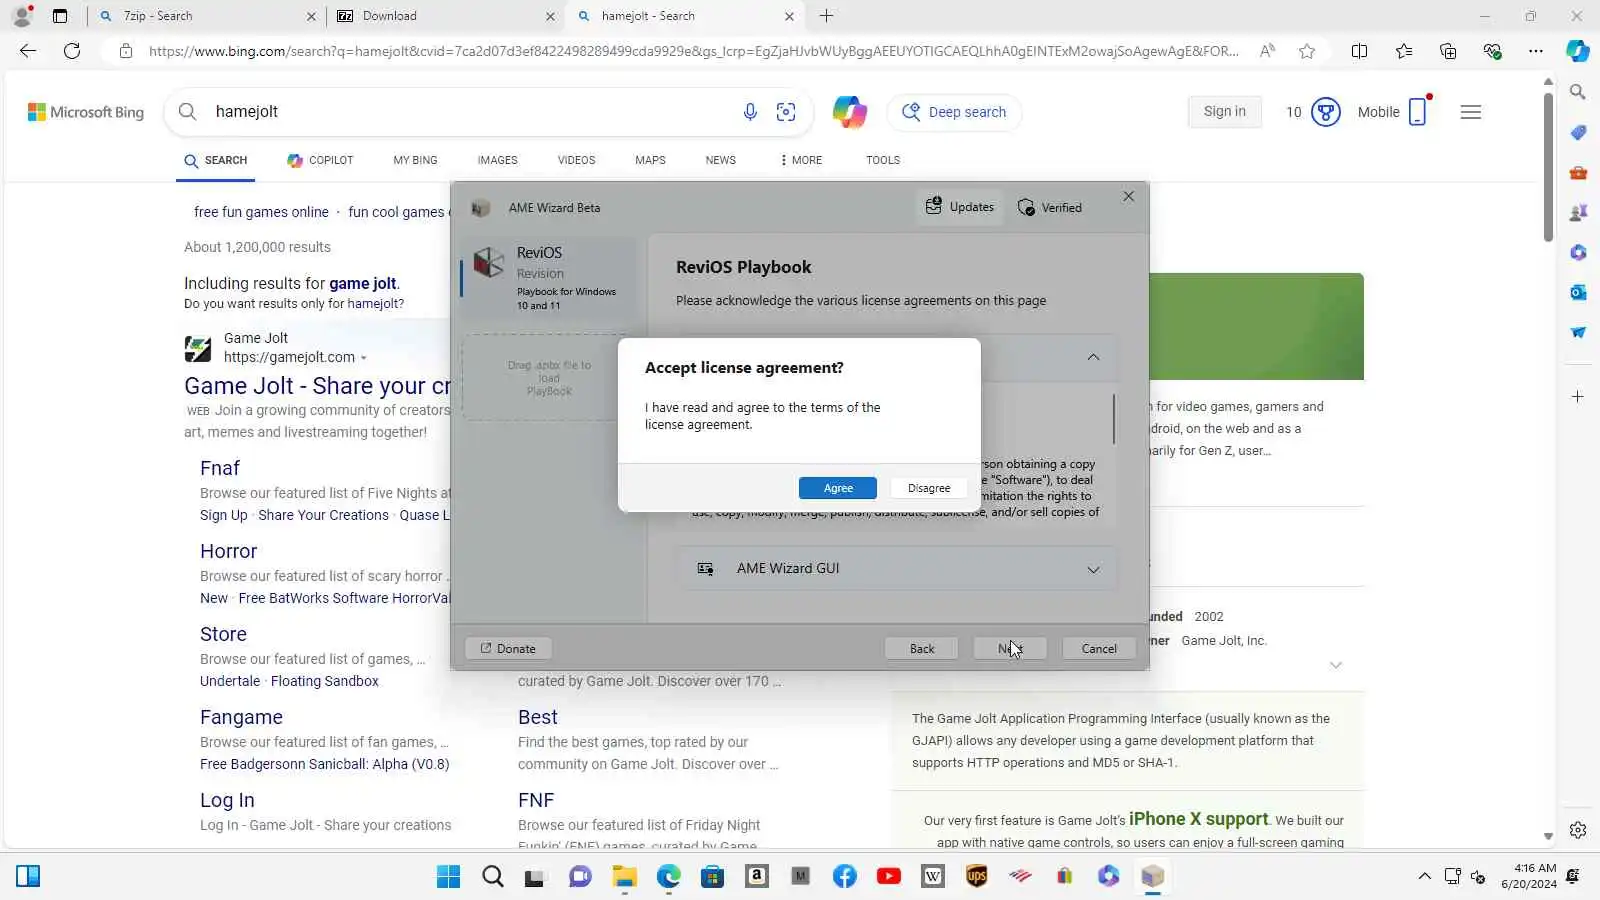
Task: Switch to the Download browser tab
Action: (445, 16)
